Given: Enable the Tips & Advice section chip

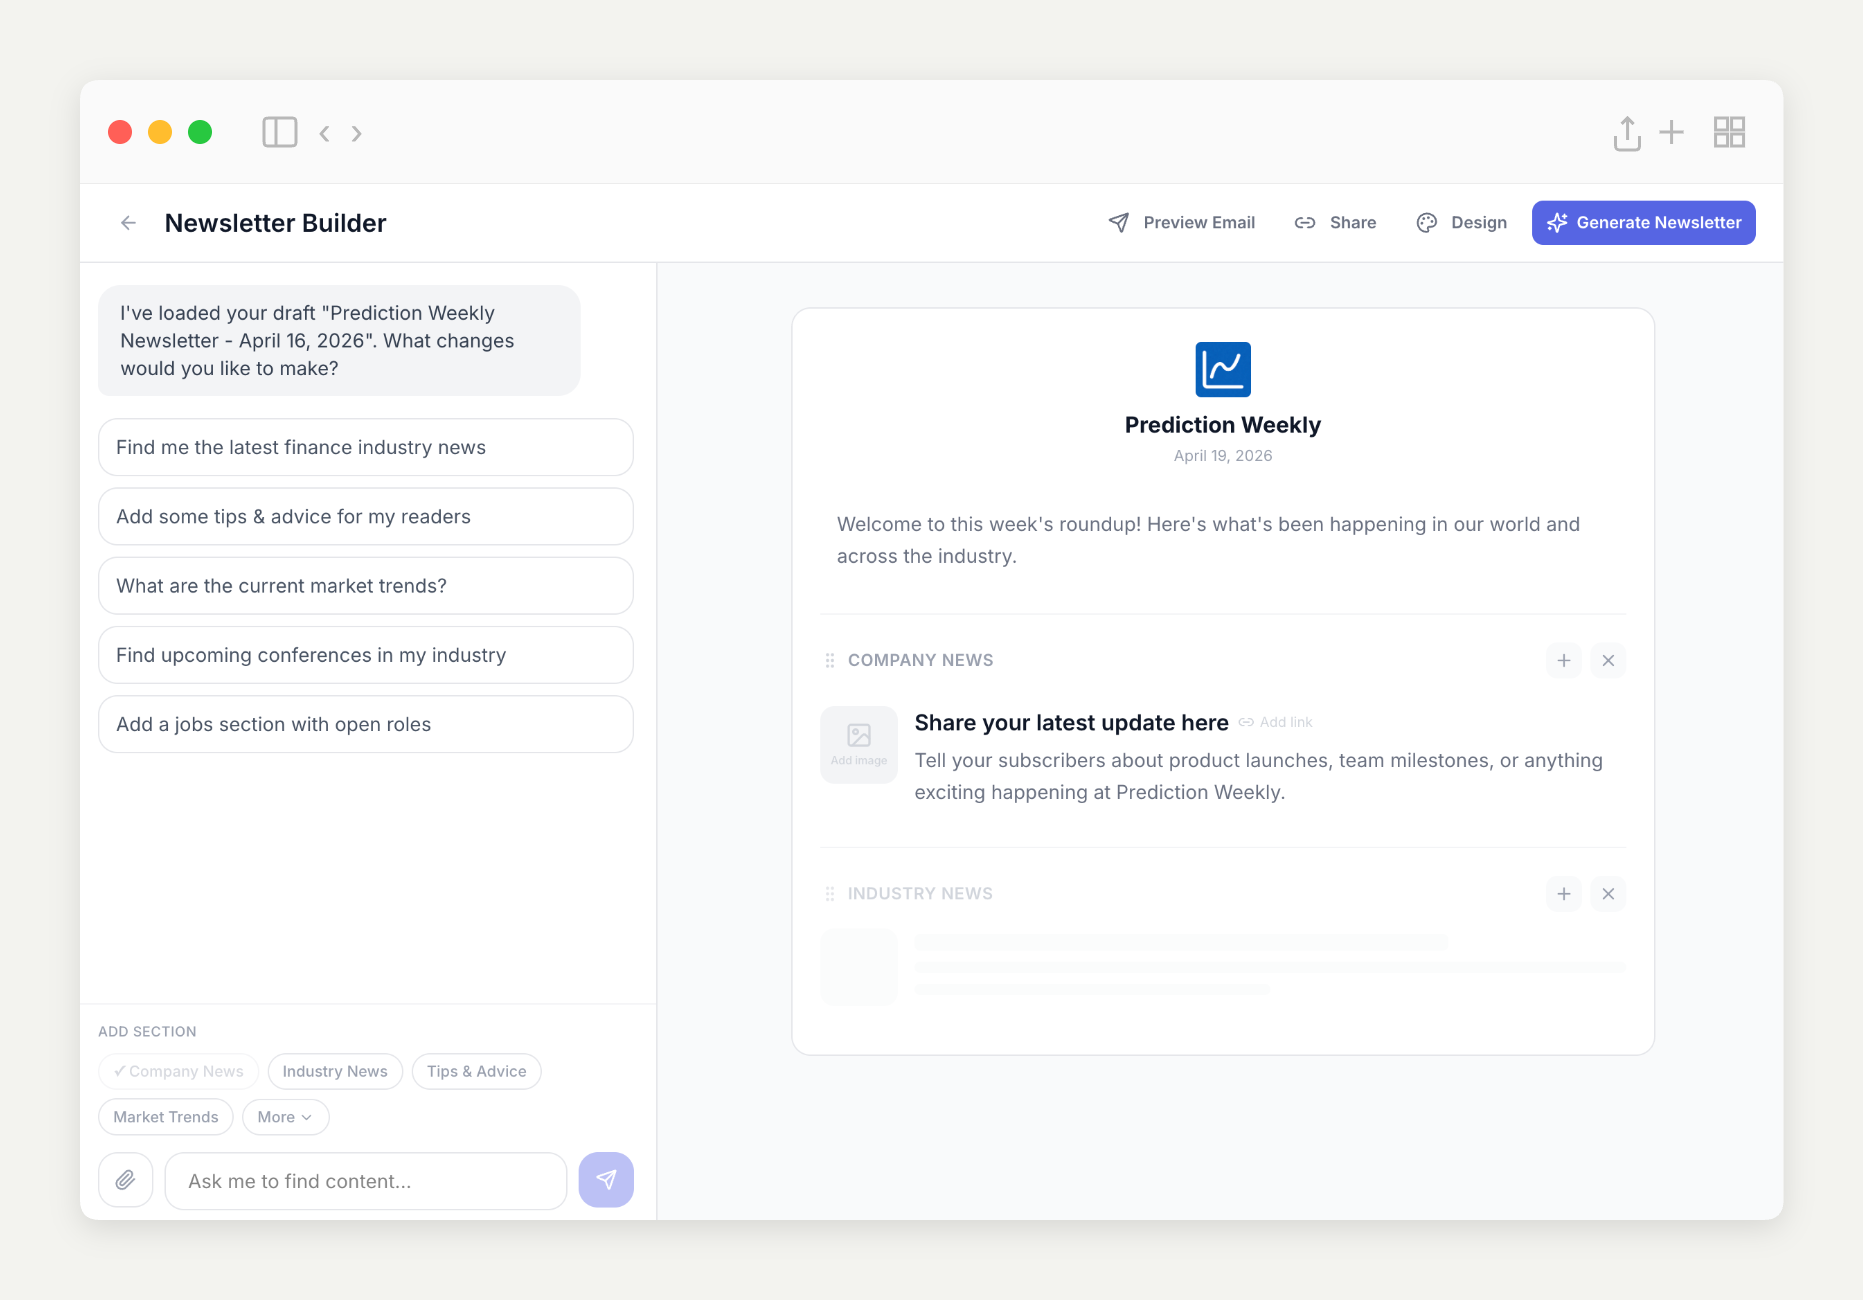Looking at the screenshot, I should 476,1071.
